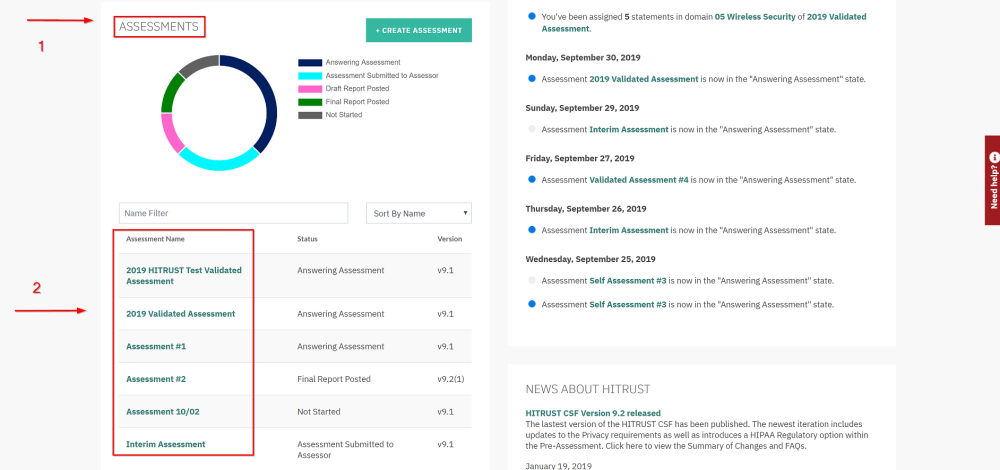This screenshot has height=470, width=1000.
Task: Click grey dot beside September 29 notification
Action: click(x=532, y=129)
